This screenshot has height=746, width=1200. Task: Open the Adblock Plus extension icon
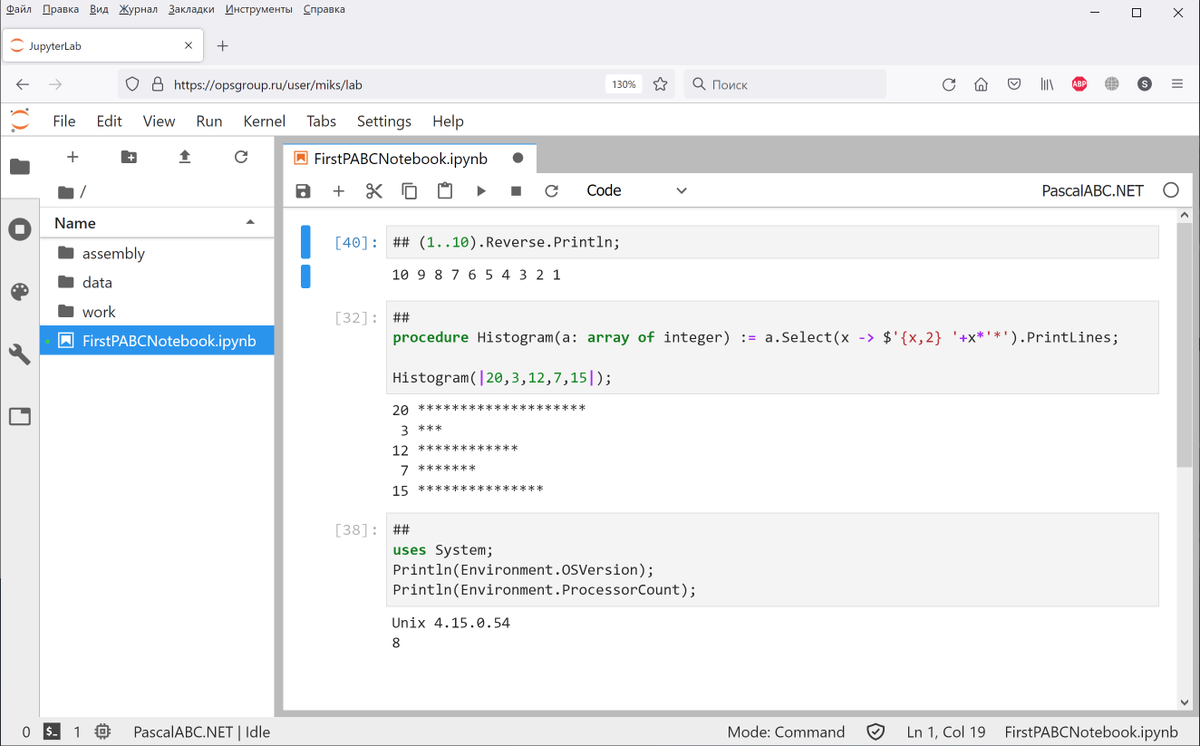pyautogui.click(x=1080, y=85)
